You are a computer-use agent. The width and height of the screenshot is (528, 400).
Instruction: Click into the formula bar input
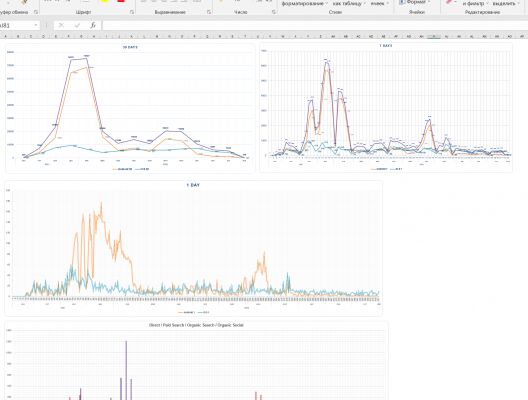(x=315, y=25)
